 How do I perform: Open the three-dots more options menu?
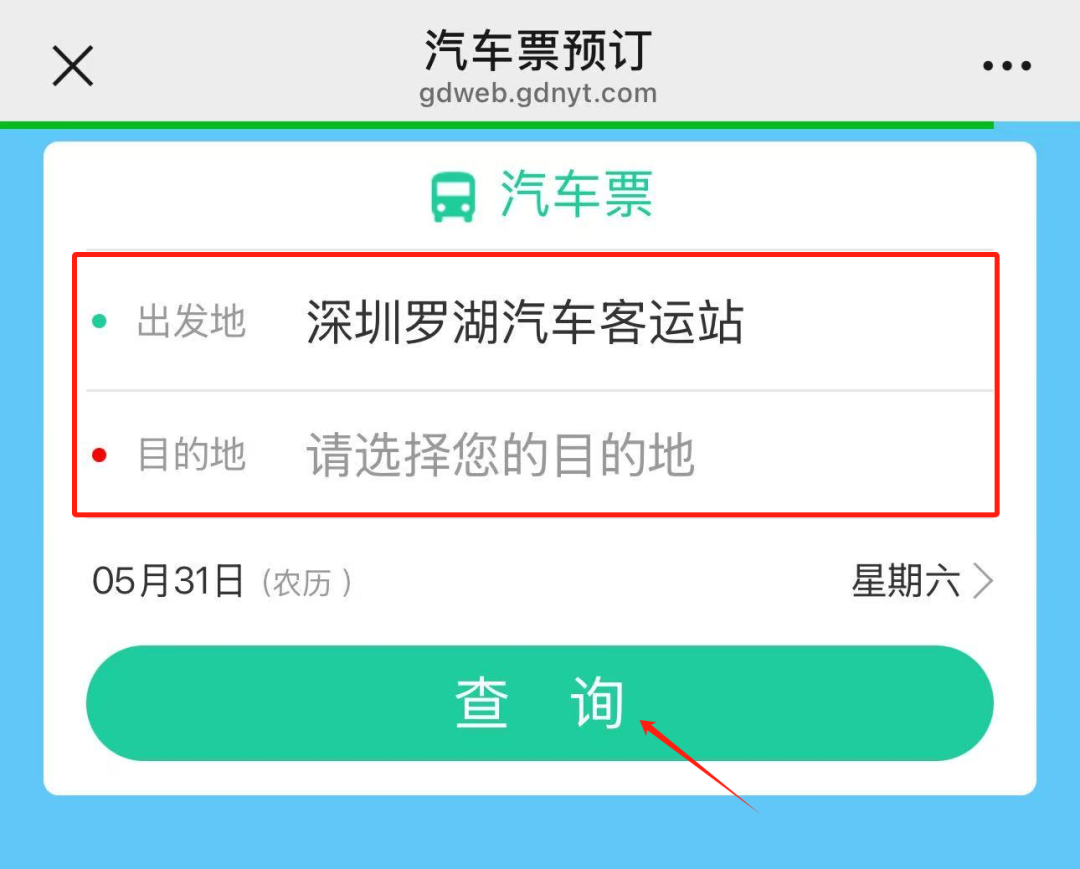pyautogui.click(x=1006, y=67)
